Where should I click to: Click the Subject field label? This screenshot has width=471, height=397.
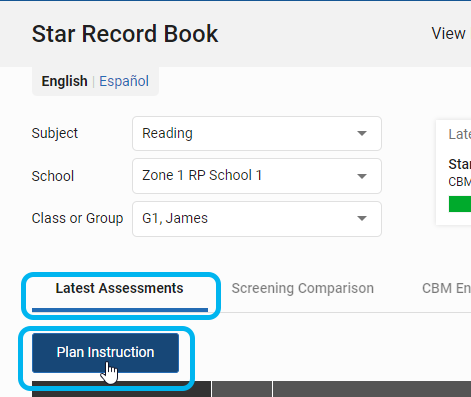pos(55,133)
